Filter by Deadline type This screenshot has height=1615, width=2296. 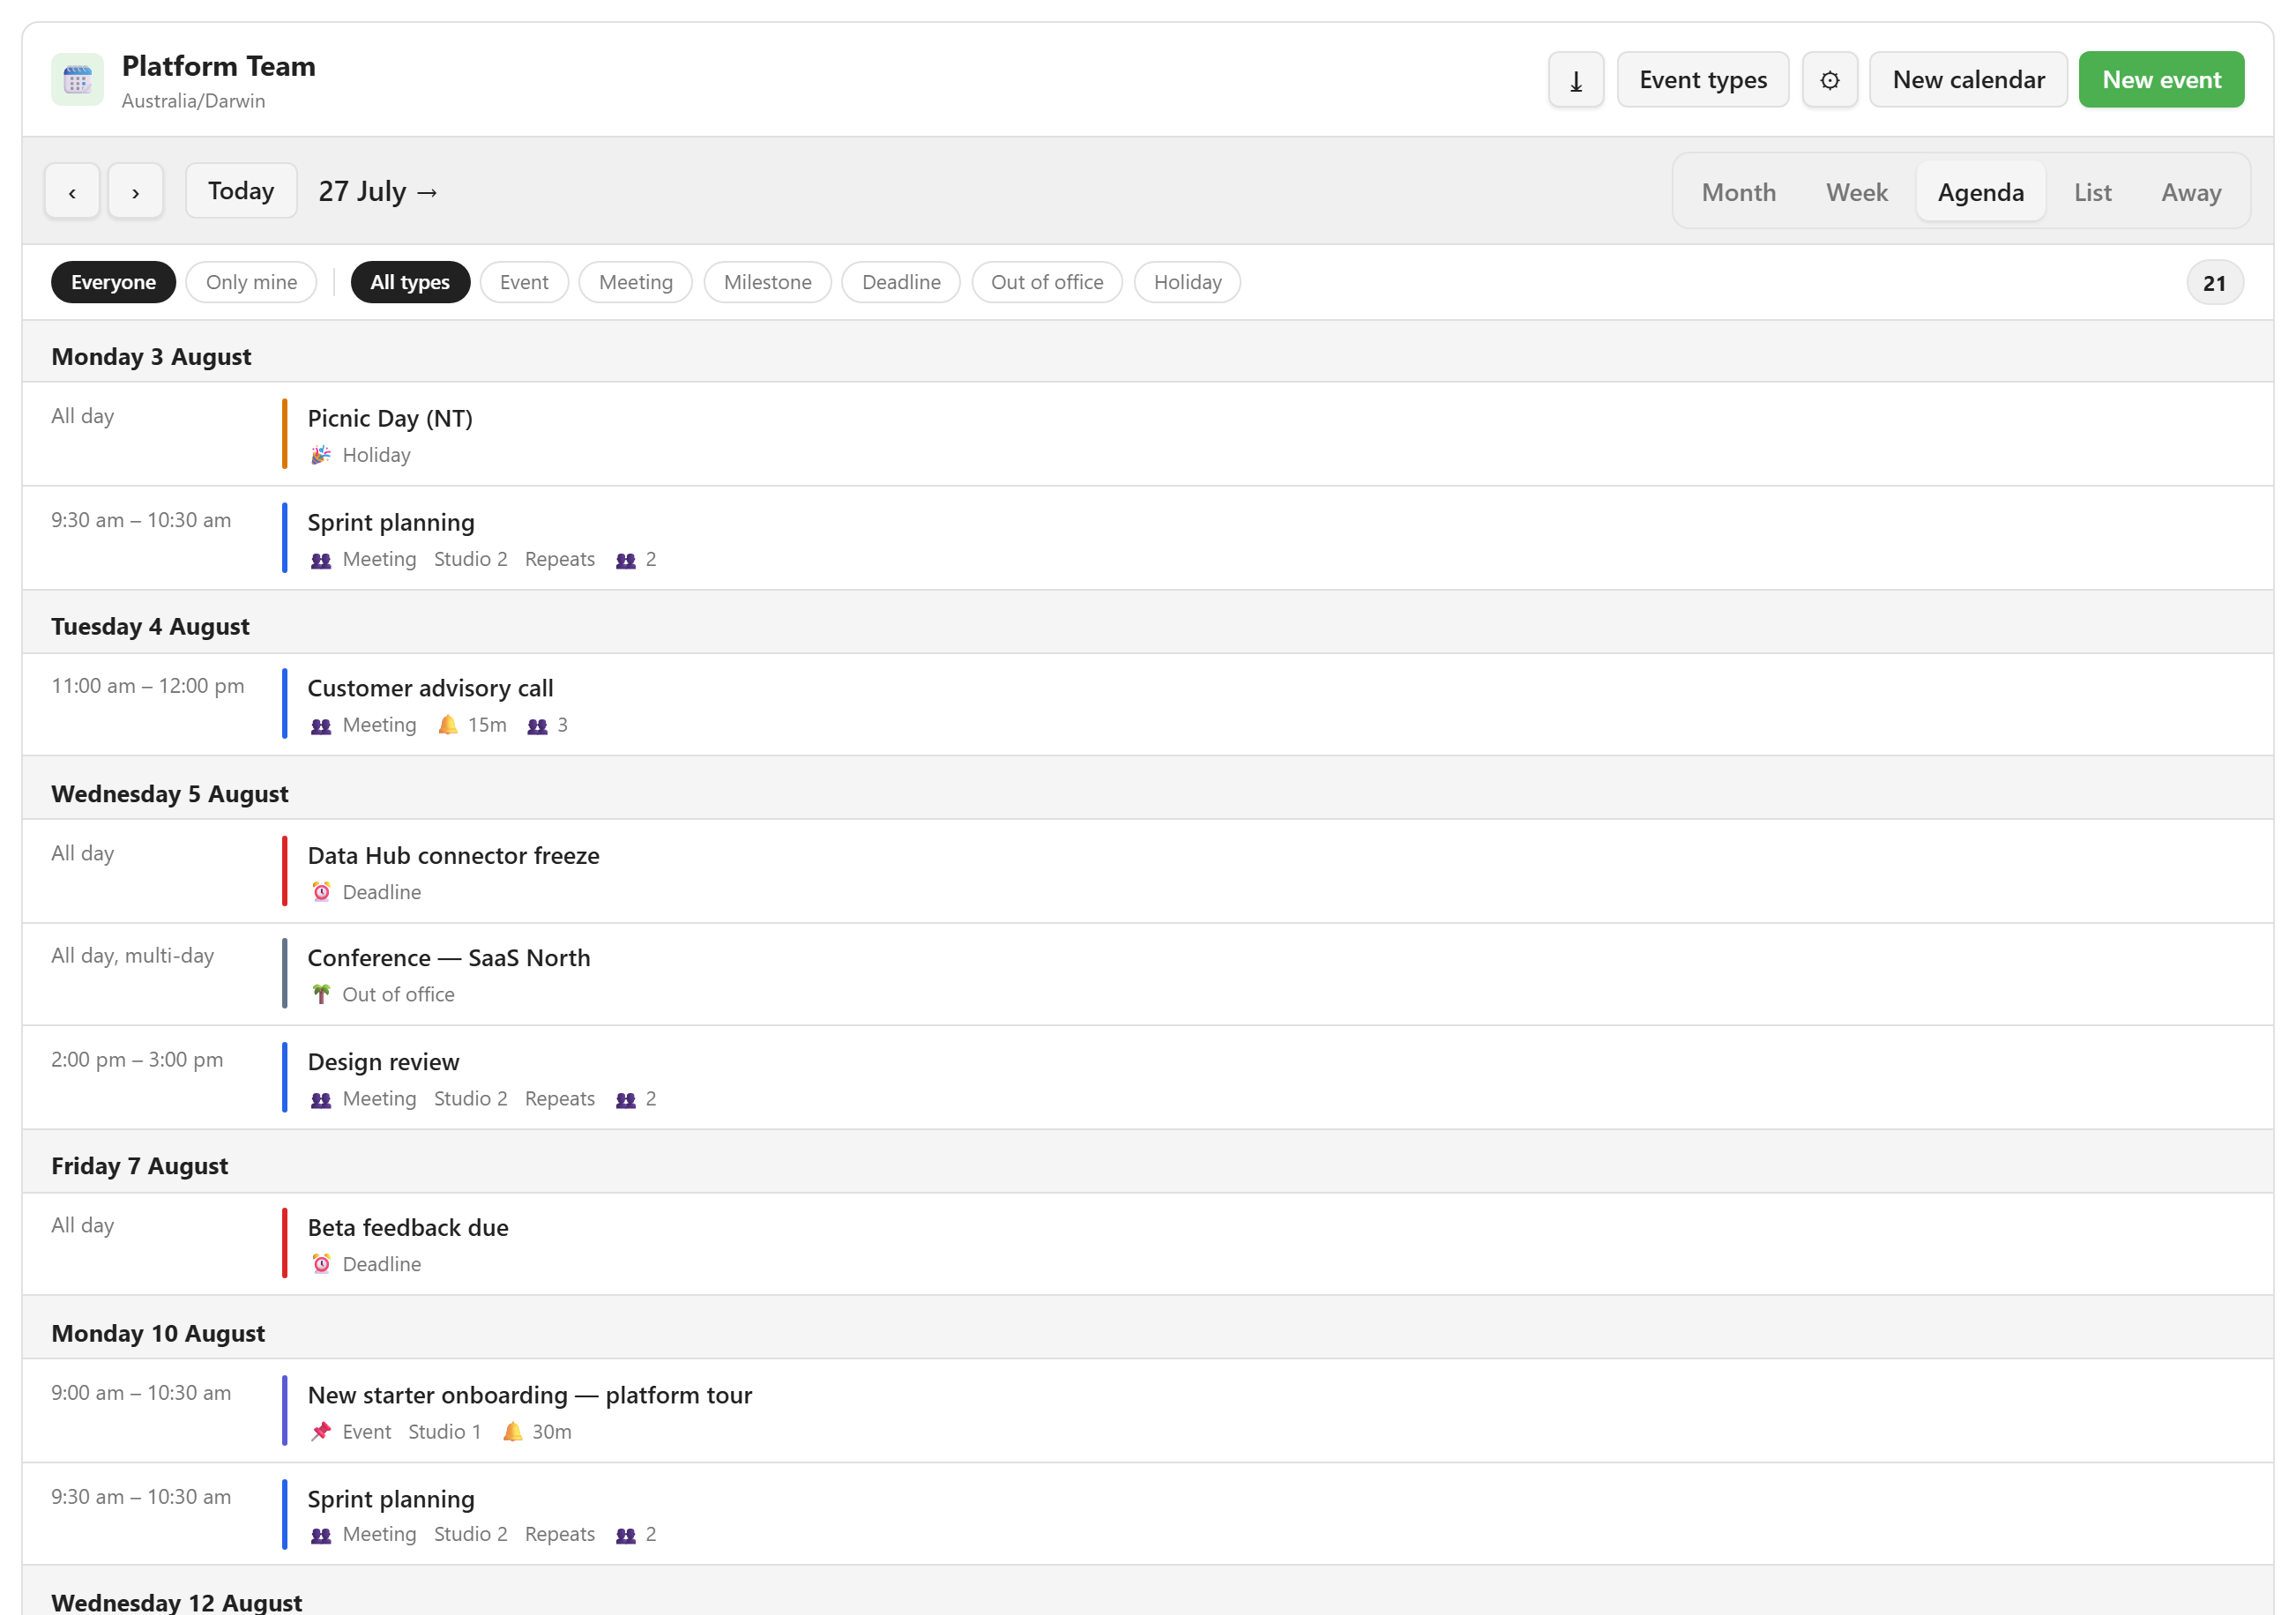(900, 282)
